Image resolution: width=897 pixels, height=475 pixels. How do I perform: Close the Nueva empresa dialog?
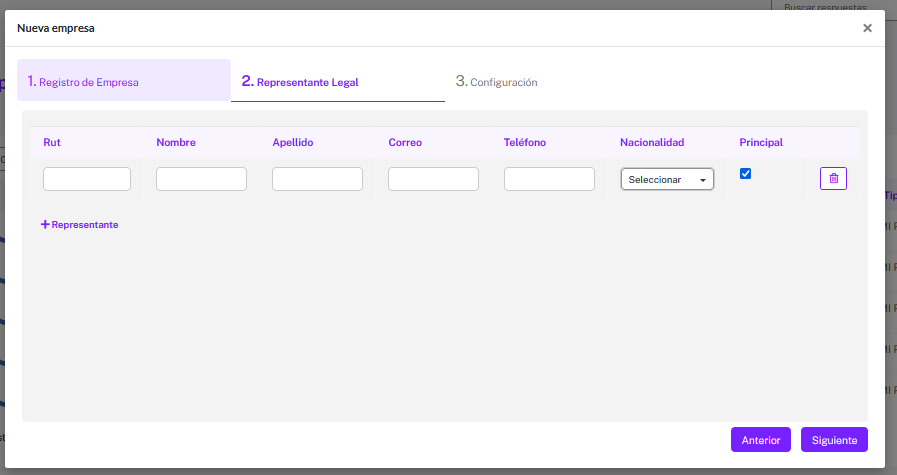tap(867, 28)
